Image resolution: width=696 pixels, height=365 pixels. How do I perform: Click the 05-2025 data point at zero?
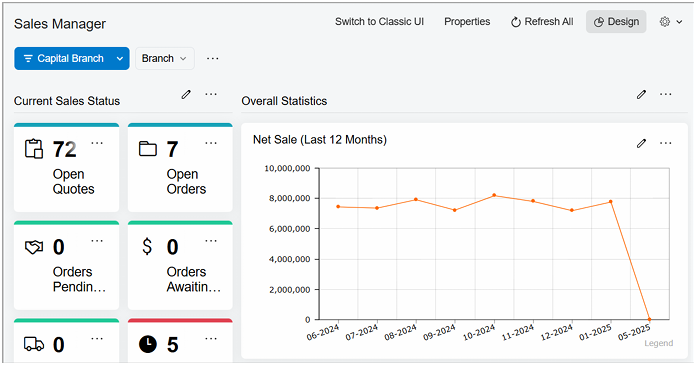point(649,319)
